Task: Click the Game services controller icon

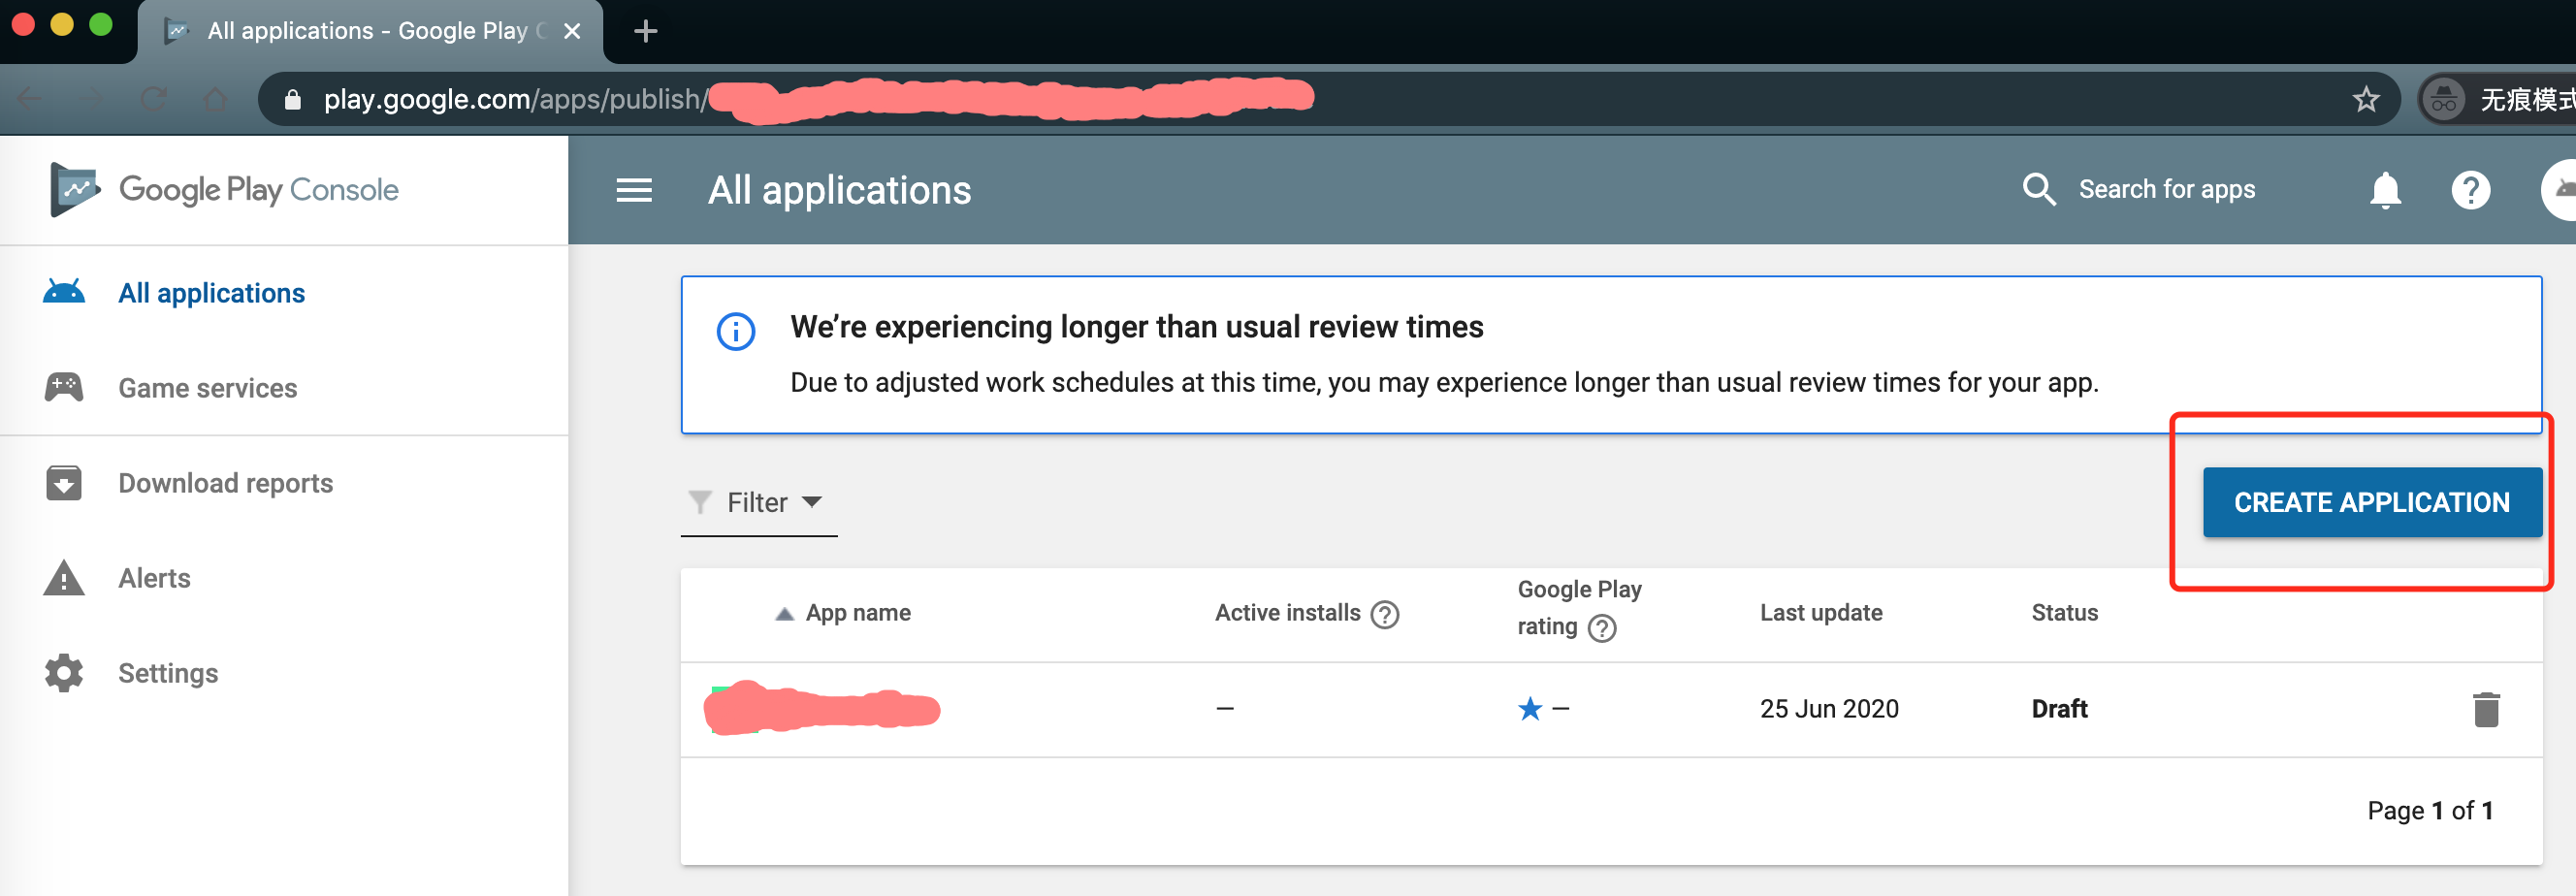Action: (64, 387)
